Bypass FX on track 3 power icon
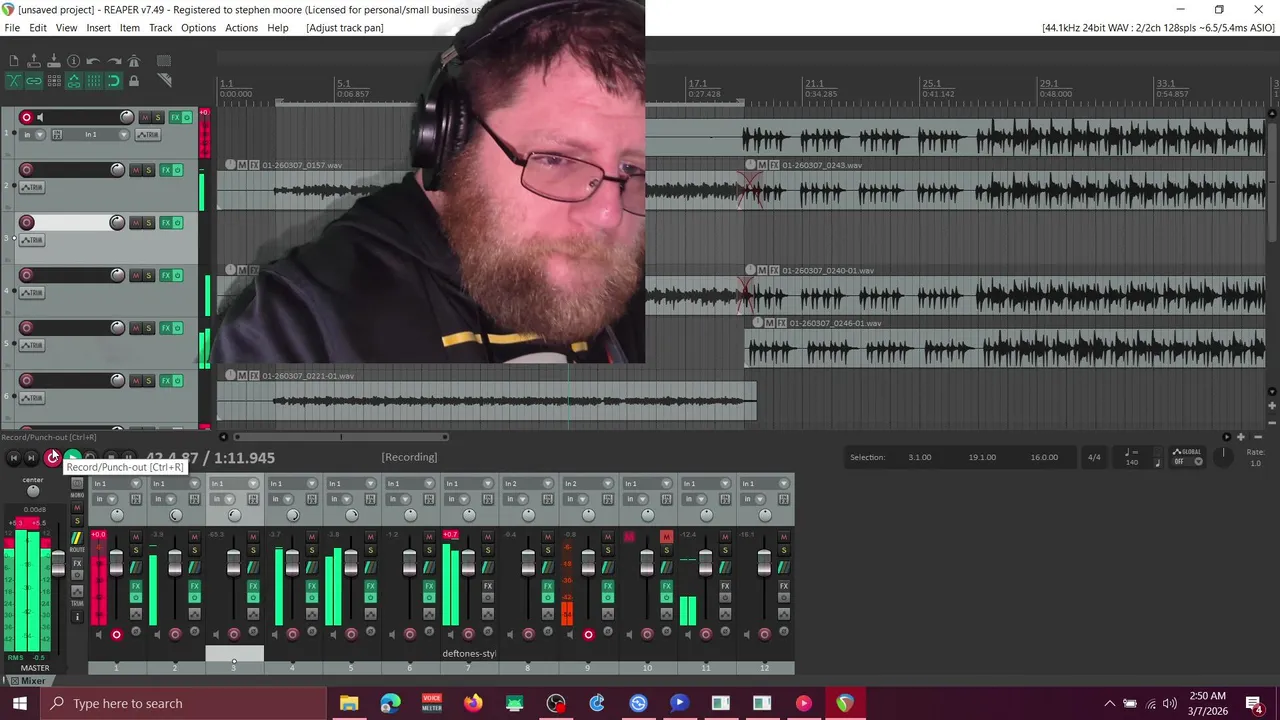Image resolution: width=1280 pixels, height=720 pixels. [178, 223]
